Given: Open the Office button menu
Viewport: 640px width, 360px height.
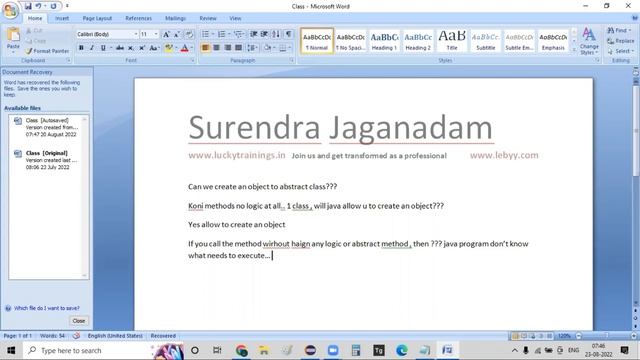Looking at the screenshot, I should pyautogui.click(x=11, y=10).
